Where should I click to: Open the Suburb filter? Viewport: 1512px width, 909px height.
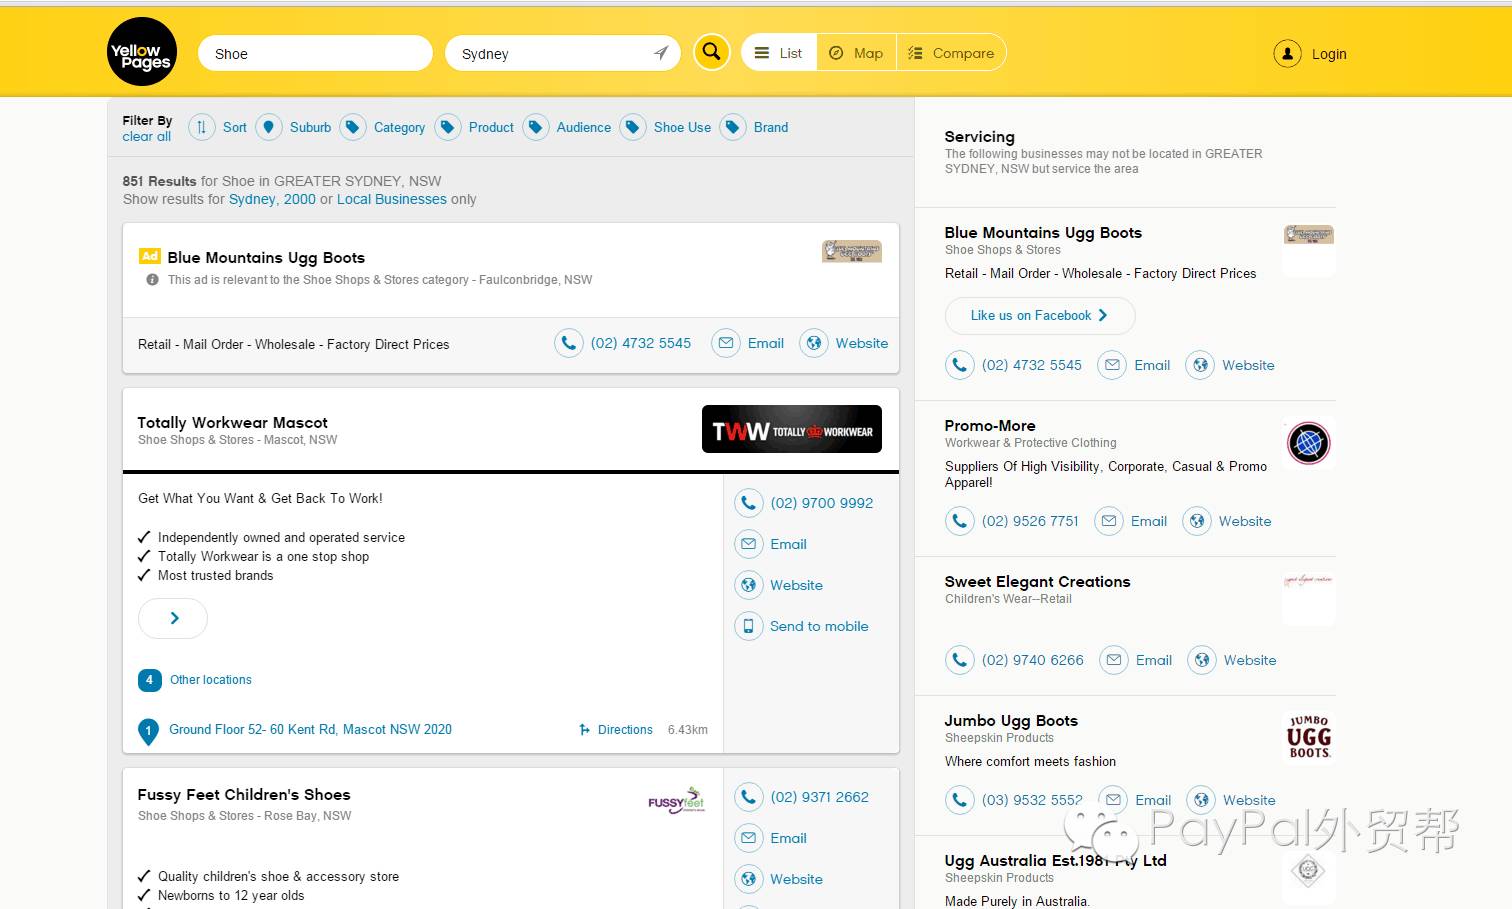click(310, 127)
